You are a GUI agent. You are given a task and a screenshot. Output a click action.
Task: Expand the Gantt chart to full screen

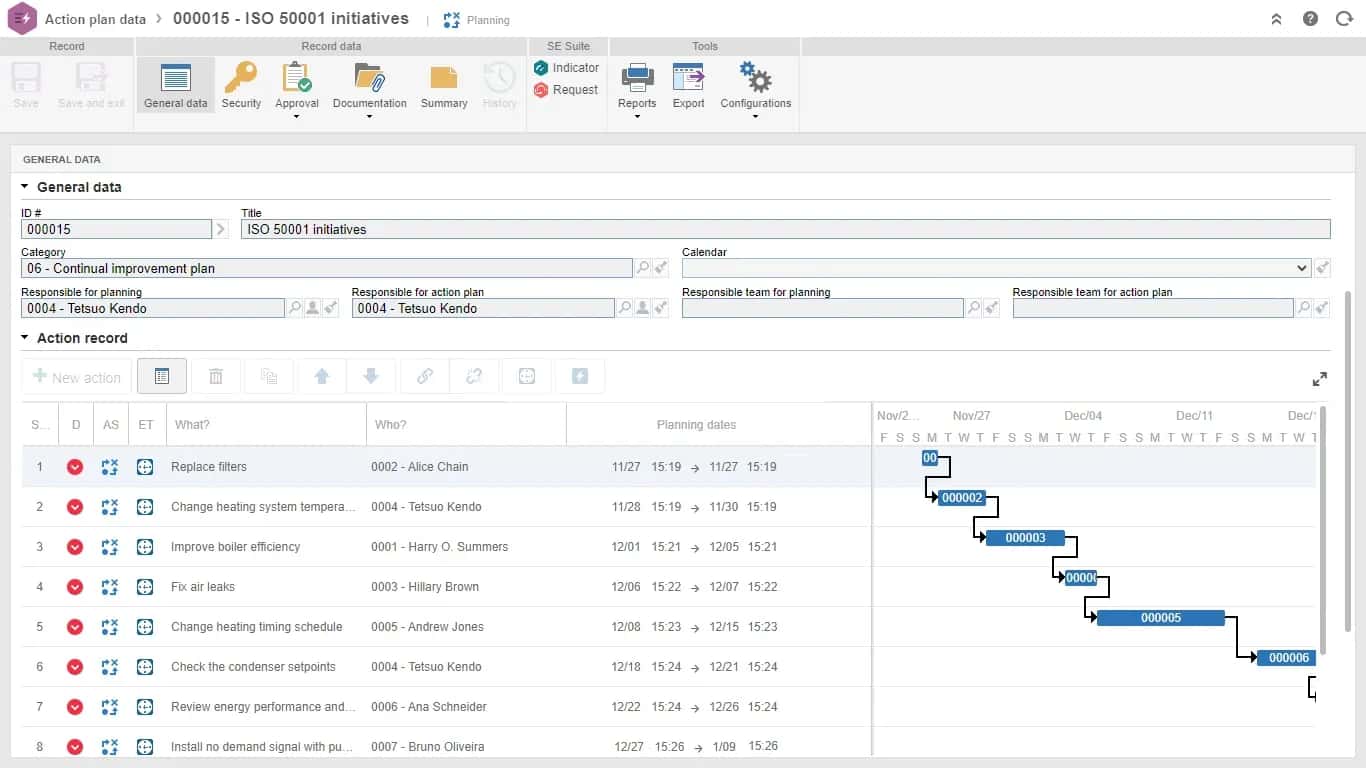(1320, 379)
